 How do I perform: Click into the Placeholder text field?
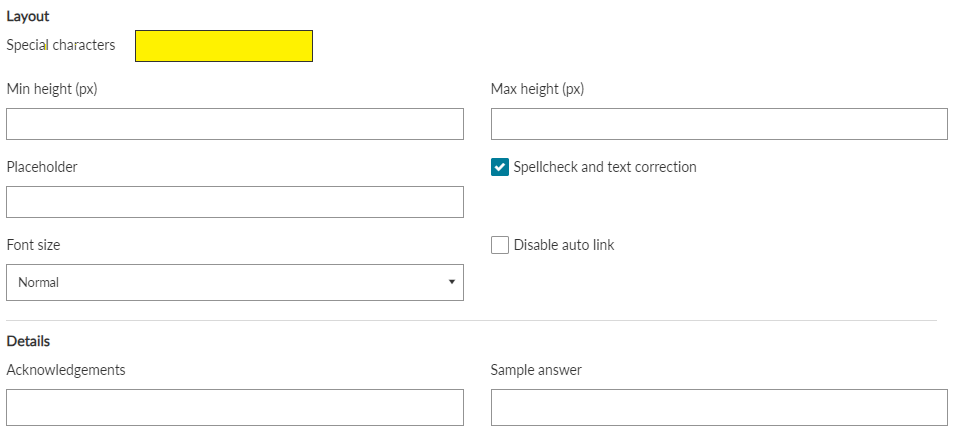point(235,202)
